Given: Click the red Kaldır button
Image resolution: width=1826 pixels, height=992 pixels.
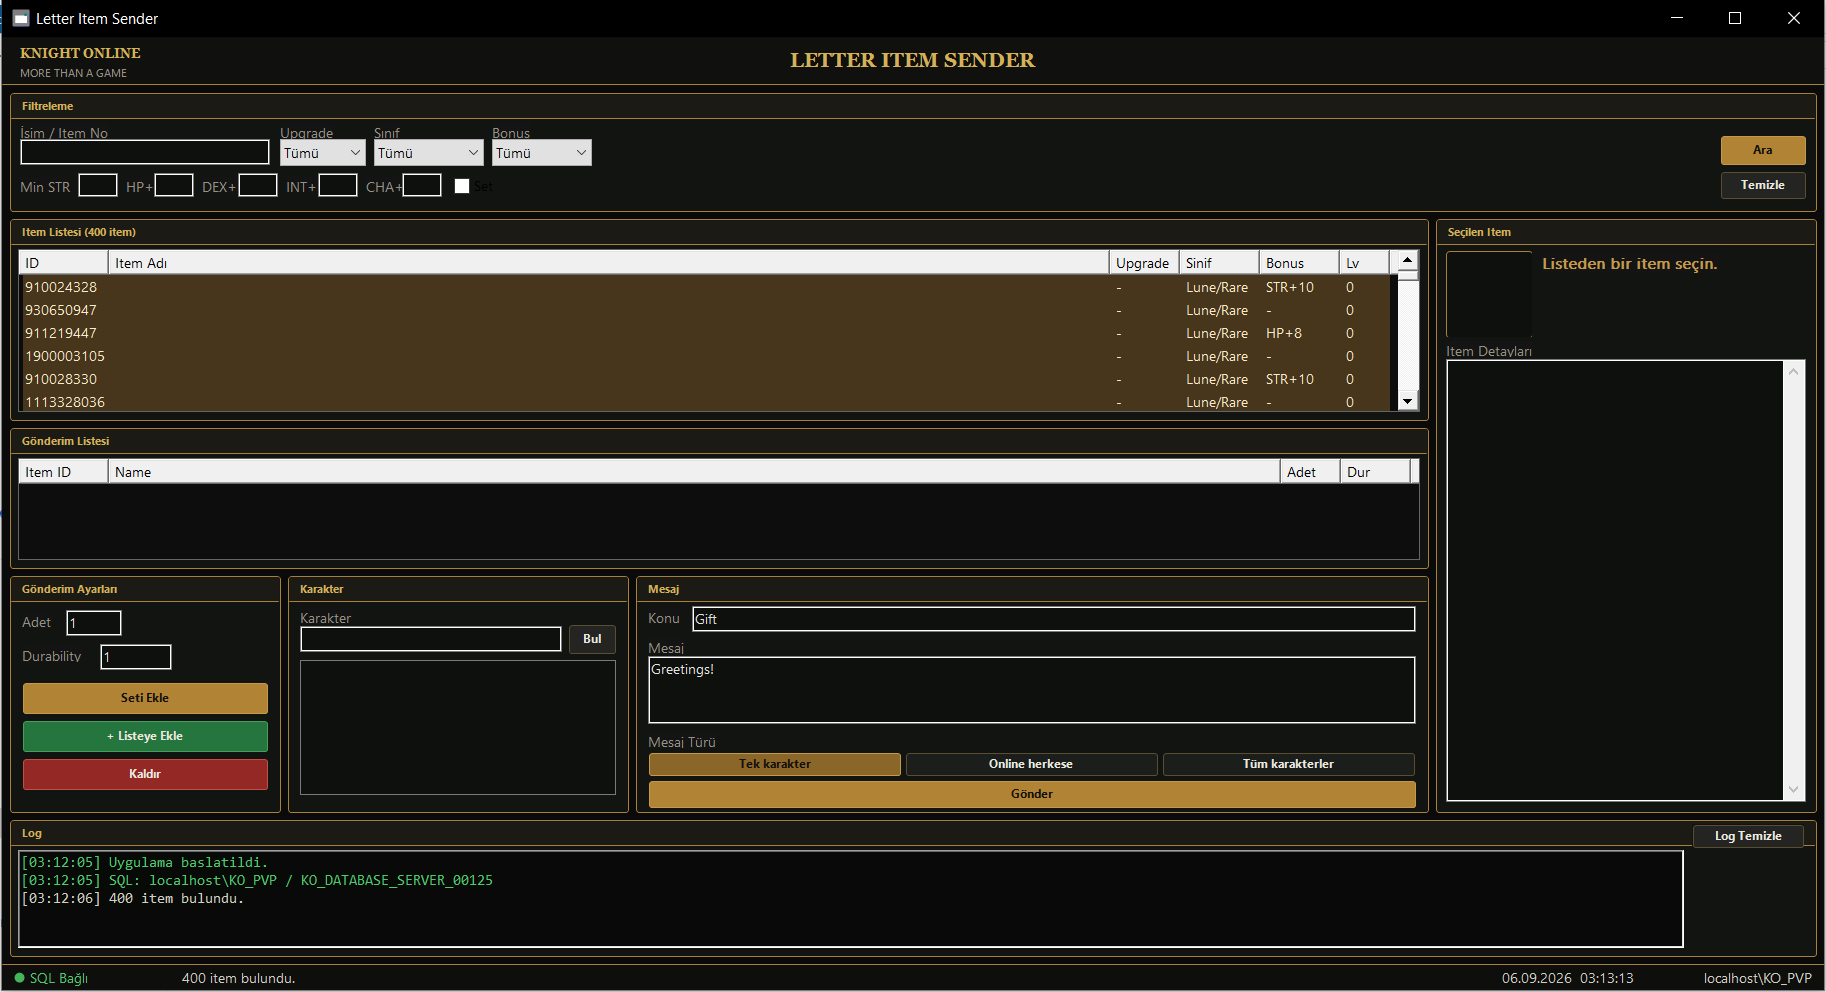Looking at the screenshot, I should tap(145, 774).
